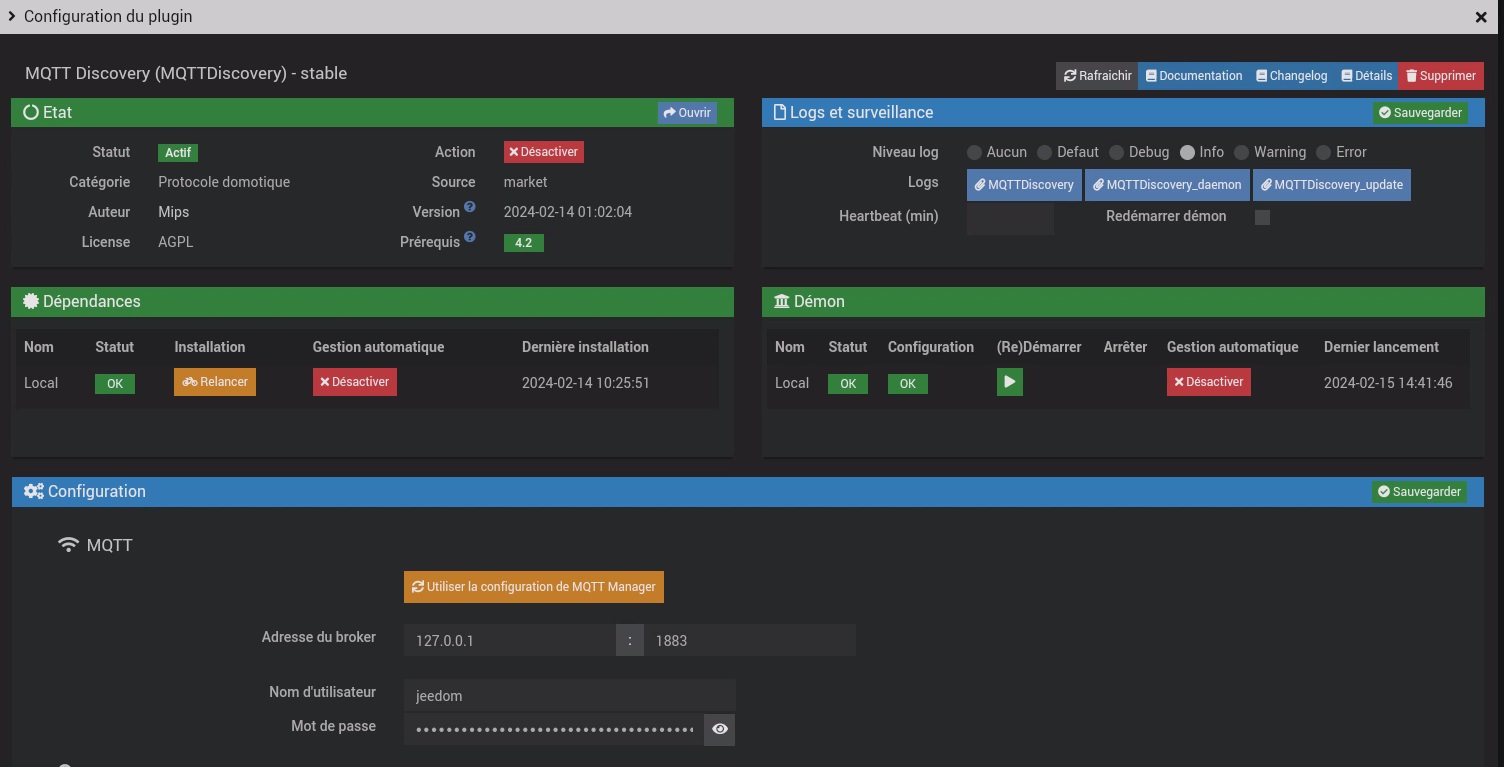This screenshot has height=767, width=1504.
Task: Open the Détails view
Action: [1366, 76]
